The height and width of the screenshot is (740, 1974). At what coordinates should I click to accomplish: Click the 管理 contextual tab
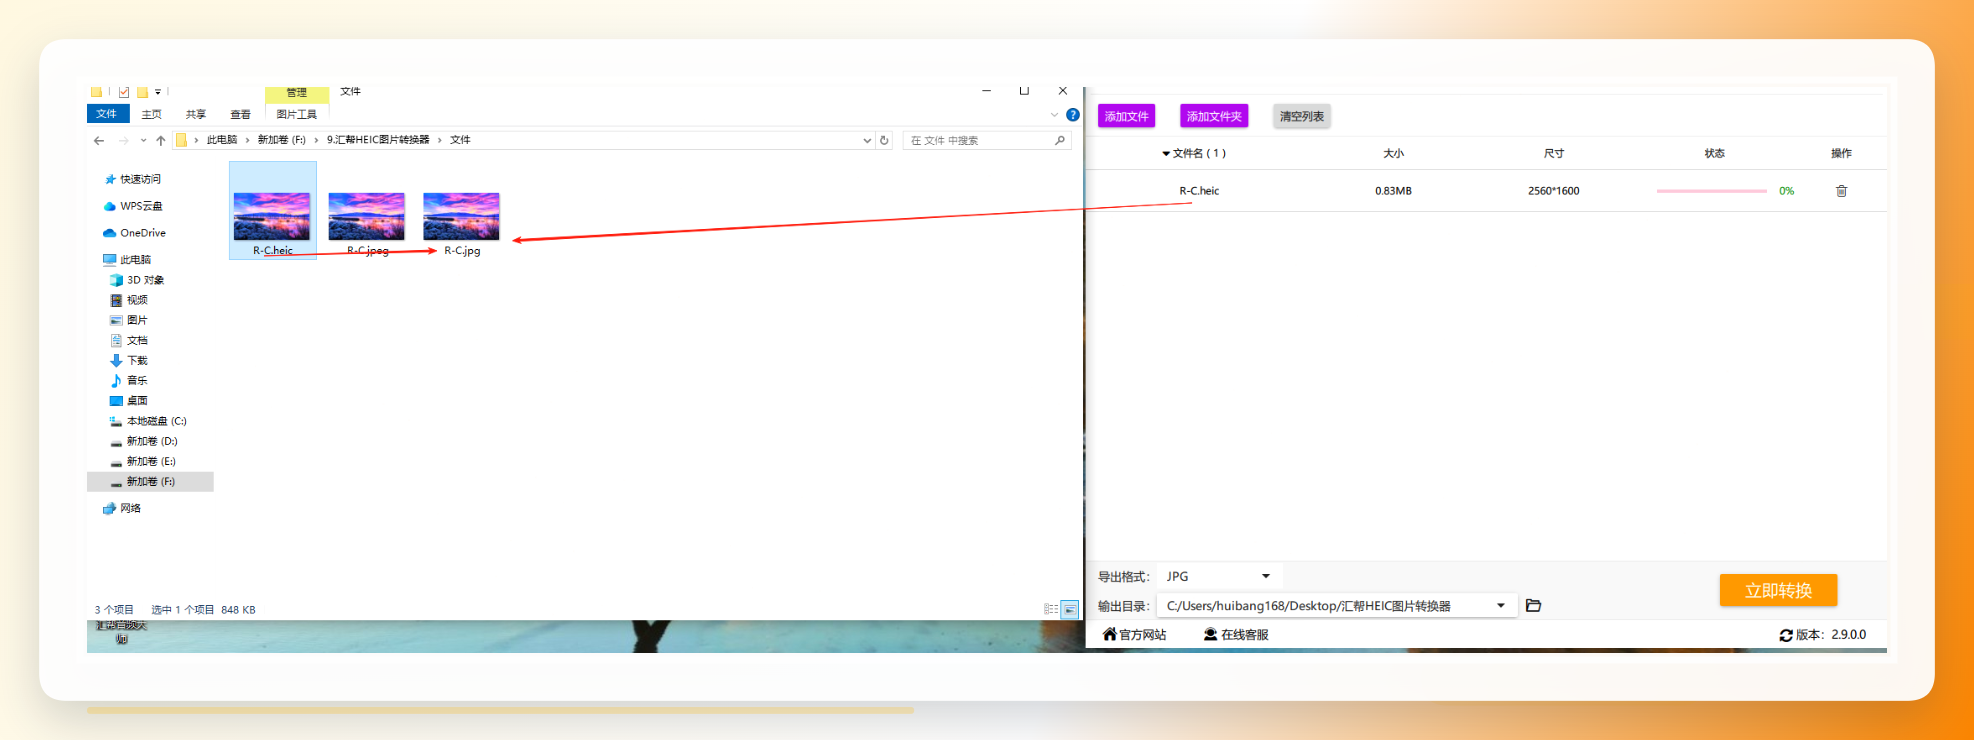297,93
